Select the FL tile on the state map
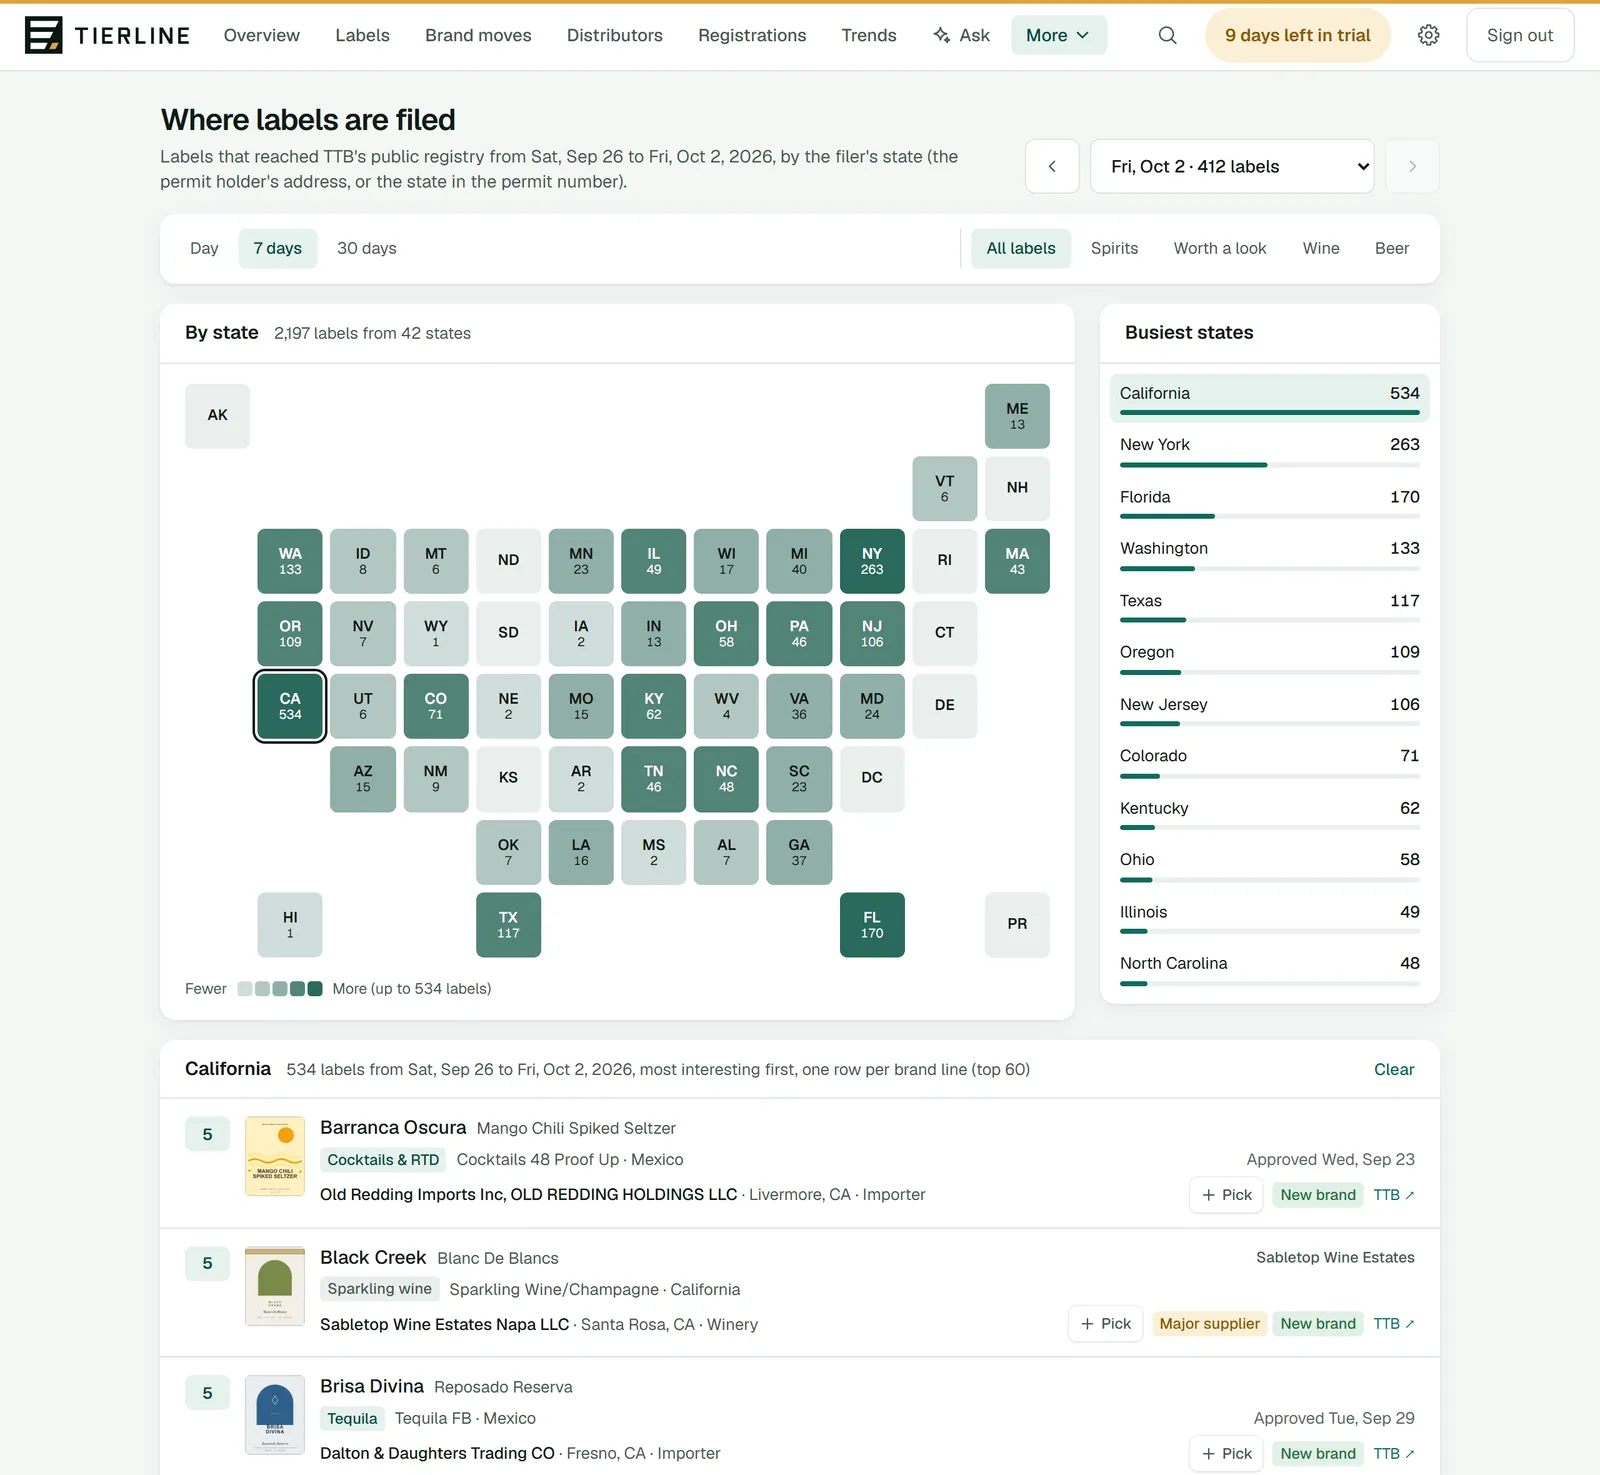 pyautogui.click(x=872, y=925)
